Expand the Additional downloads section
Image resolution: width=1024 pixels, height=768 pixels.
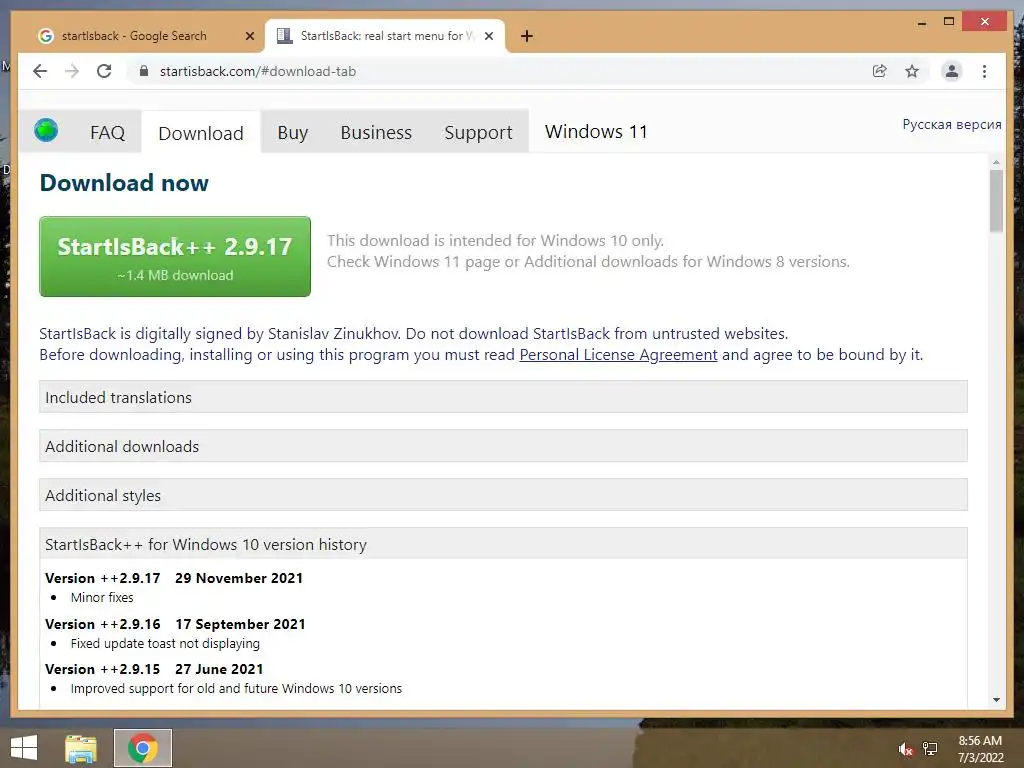click(x=504, y=446)
